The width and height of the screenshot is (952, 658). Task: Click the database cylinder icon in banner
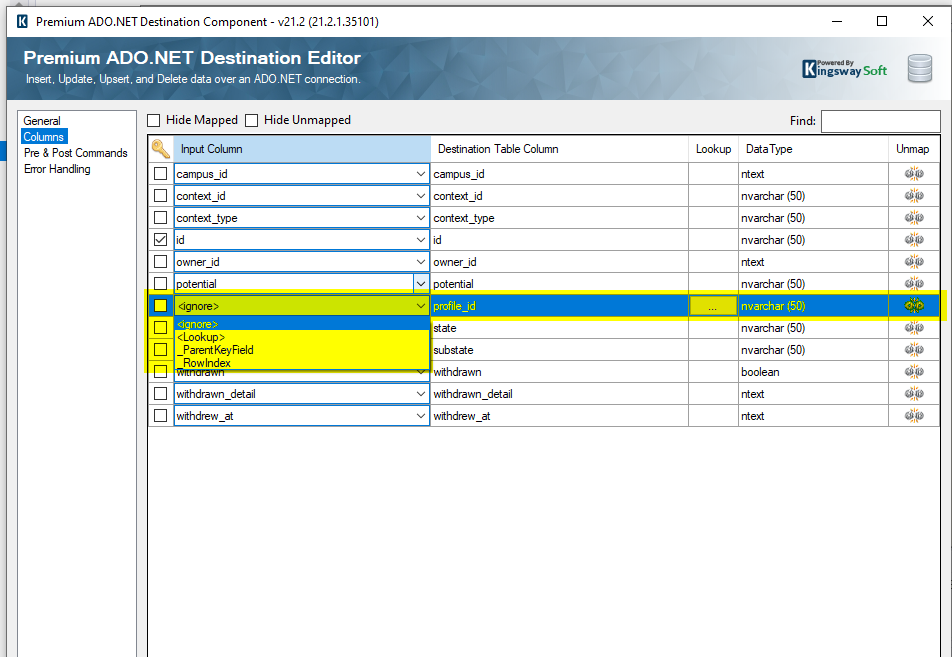click(919, 69)
